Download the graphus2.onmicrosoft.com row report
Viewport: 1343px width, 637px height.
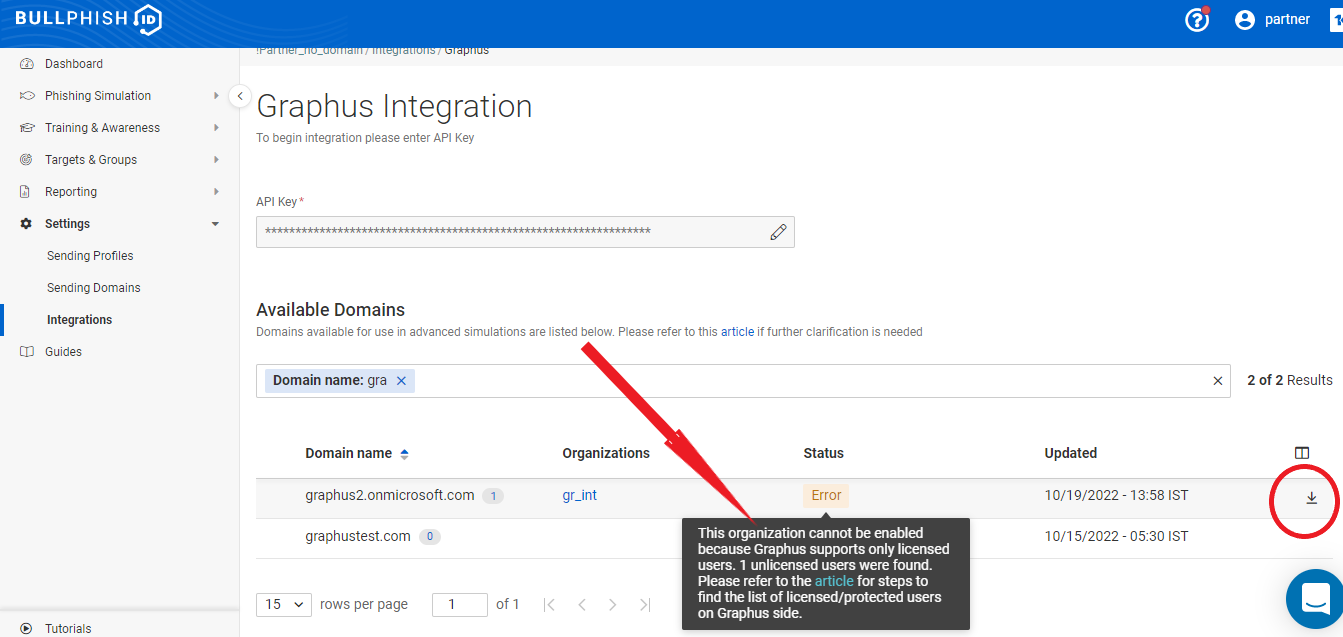coord(1312,498)
